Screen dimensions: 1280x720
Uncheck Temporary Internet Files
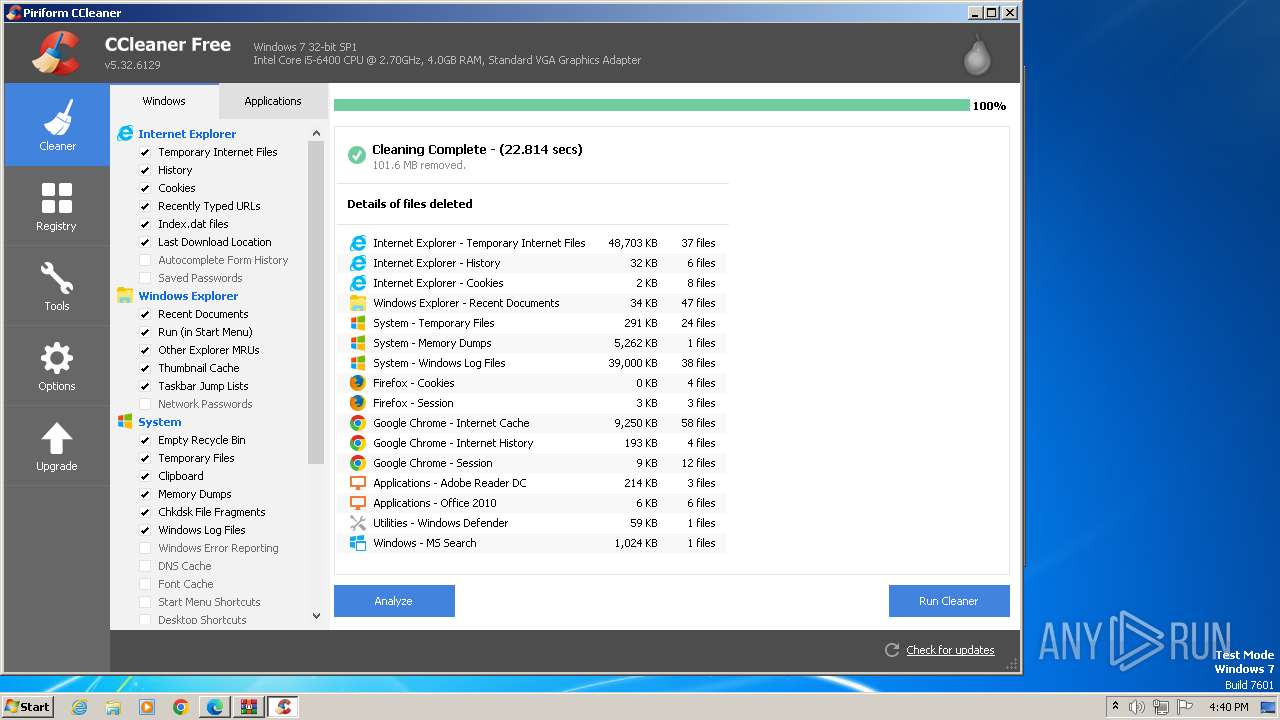coord(145,152)
